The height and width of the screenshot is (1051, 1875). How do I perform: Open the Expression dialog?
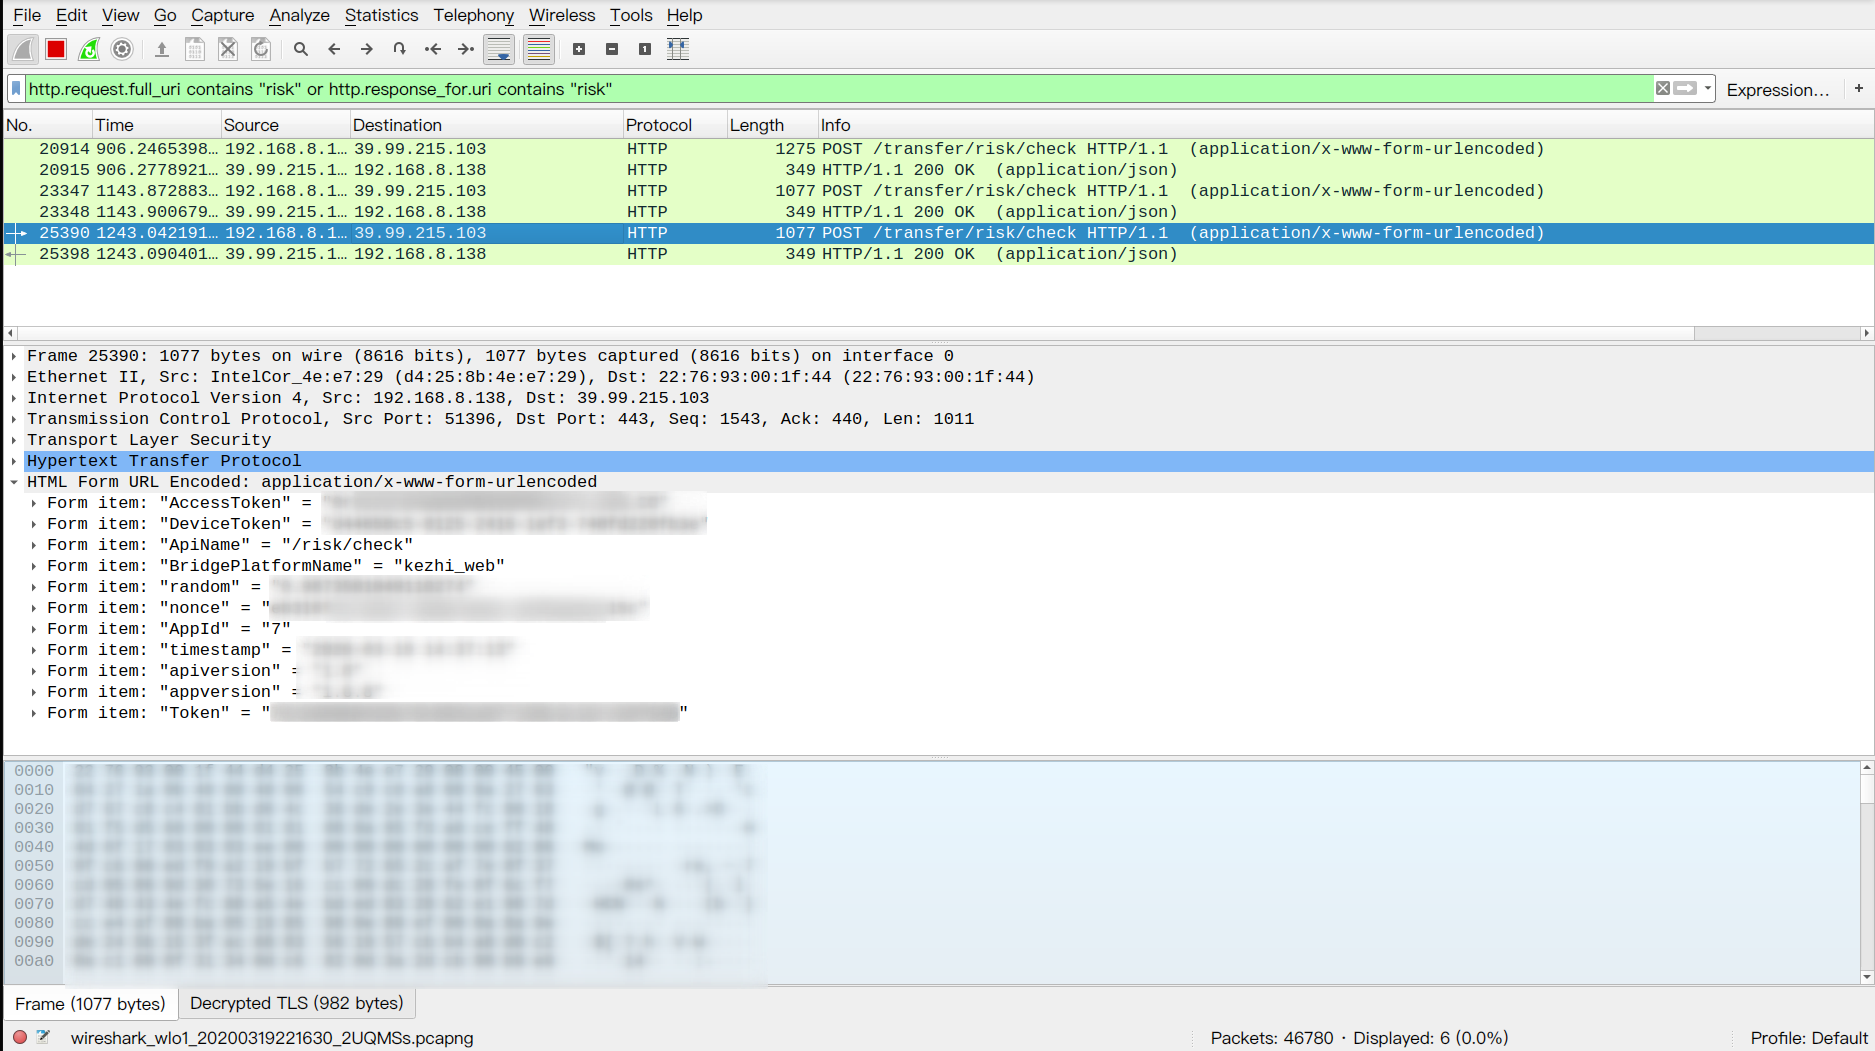click(1778, 89)
